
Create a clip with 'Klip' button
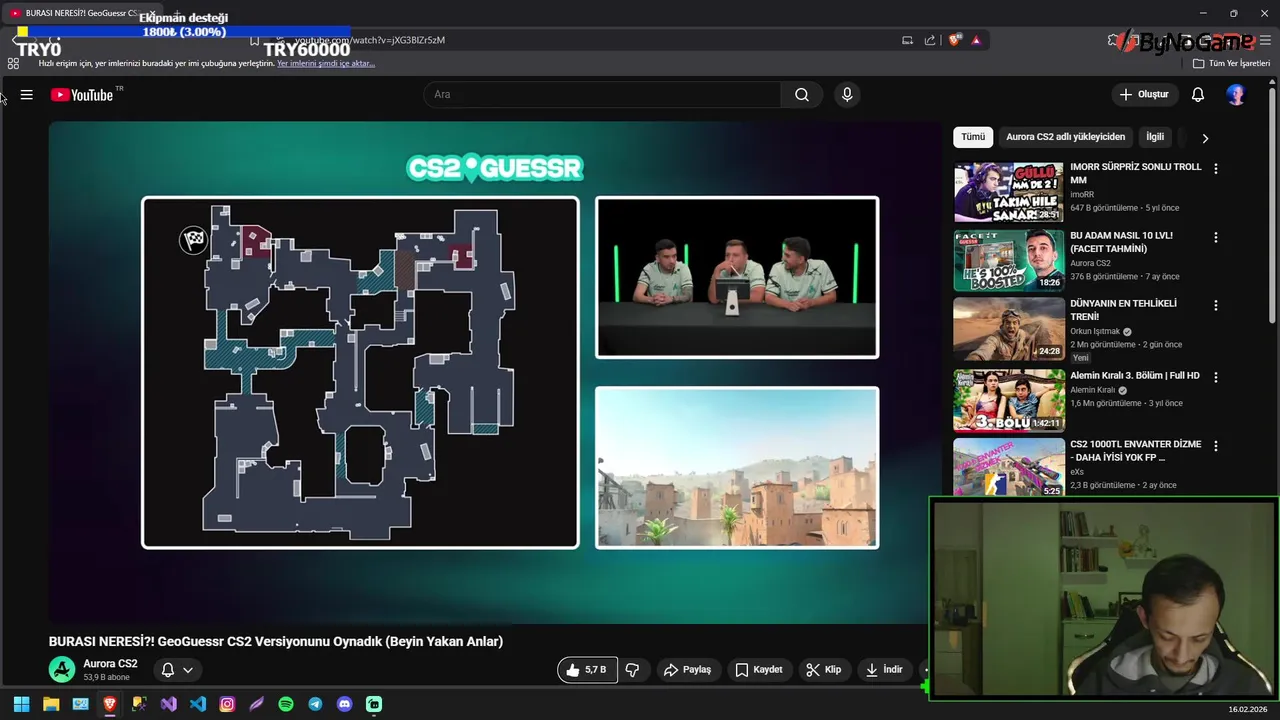824,670
